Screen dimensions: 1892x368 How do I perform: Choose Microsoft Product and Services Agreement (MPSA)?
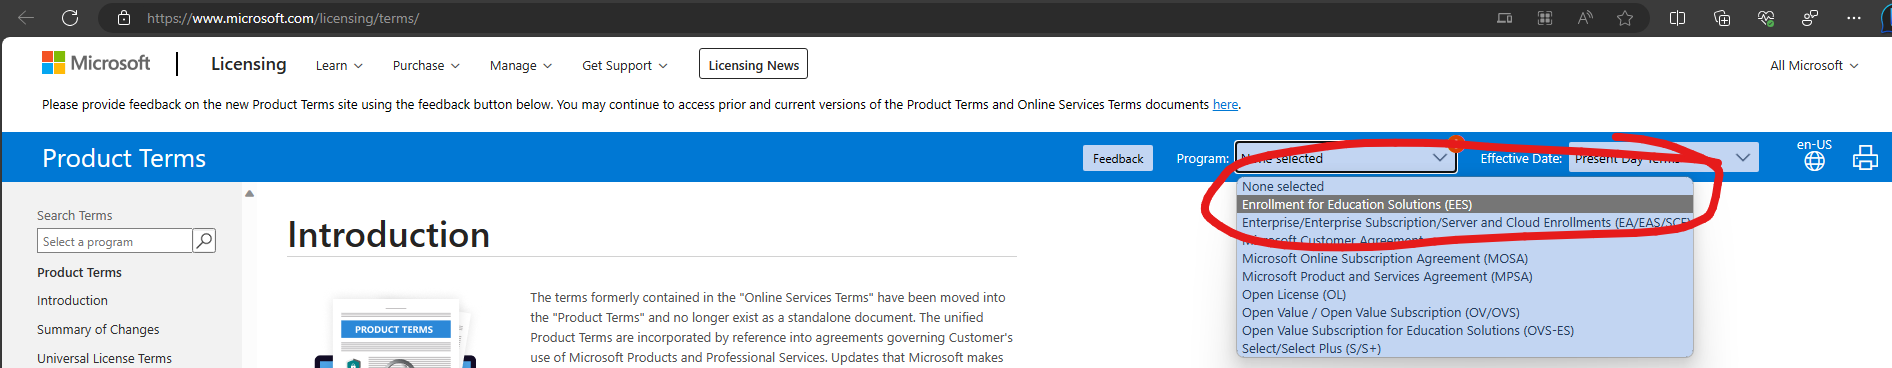tap(1465, 276)
